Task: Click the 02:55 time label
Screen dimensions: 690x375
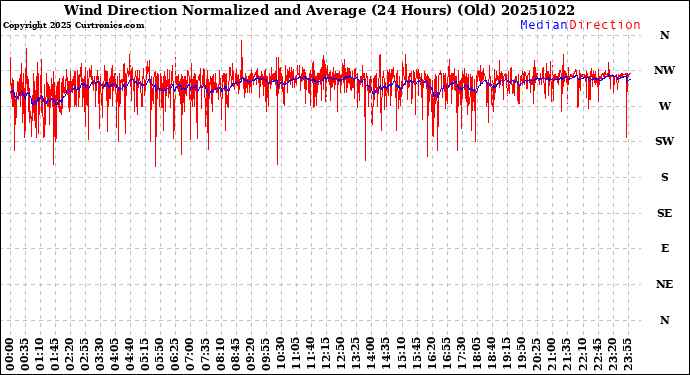Action: coord(85,354)
